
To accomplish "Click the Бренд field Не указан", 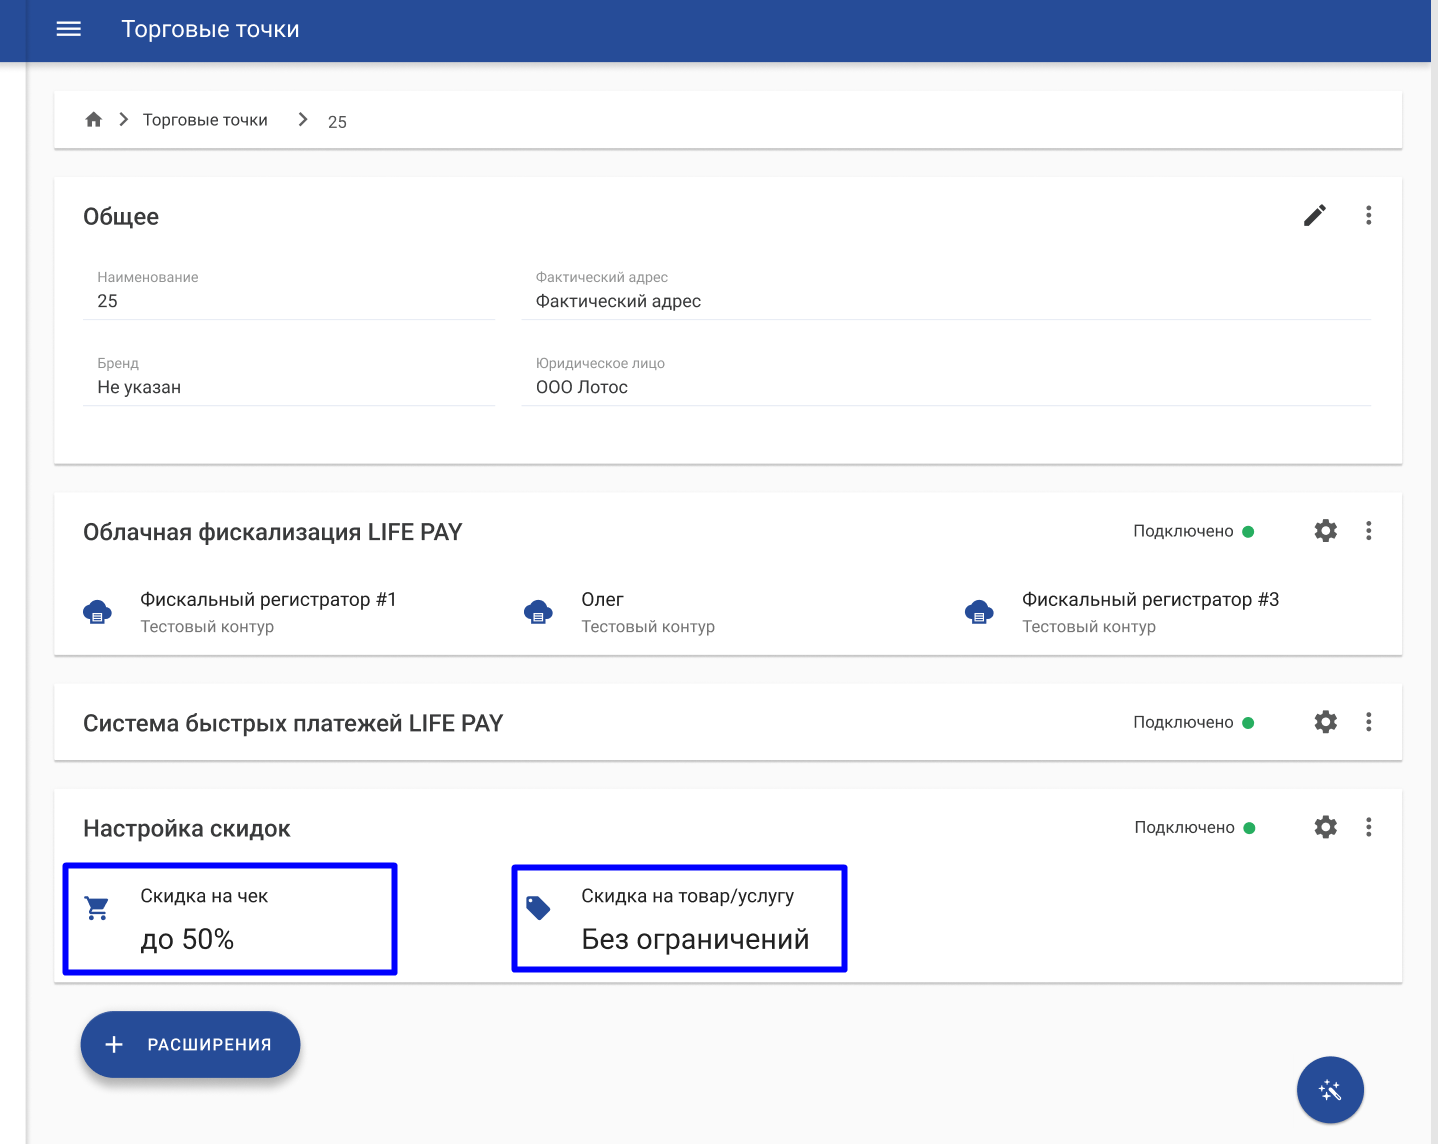I will pyautogui.click(x=139, y=387).
